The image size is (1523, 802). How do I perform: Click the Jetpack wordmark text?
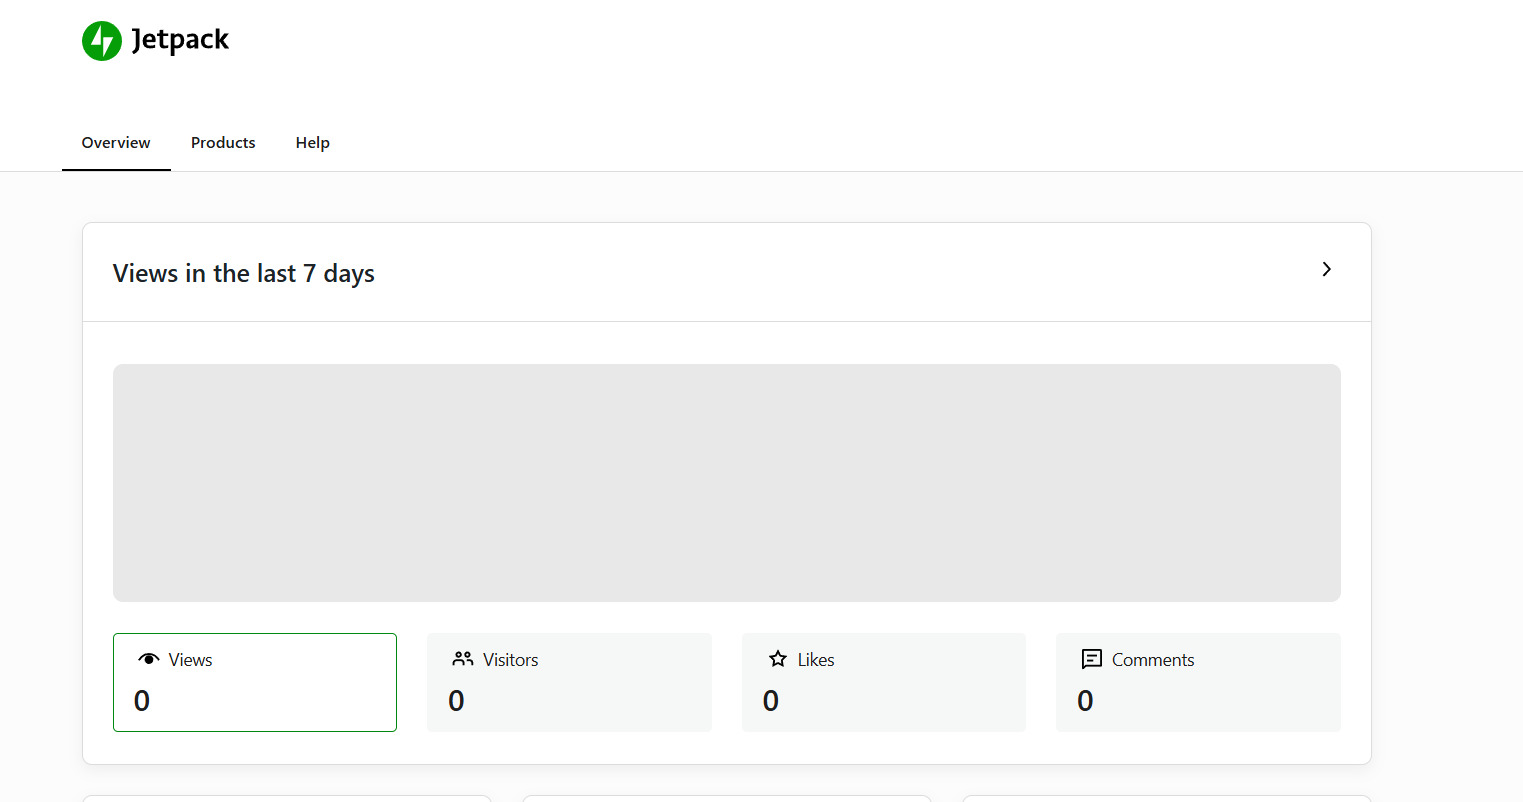click(180, 40)
